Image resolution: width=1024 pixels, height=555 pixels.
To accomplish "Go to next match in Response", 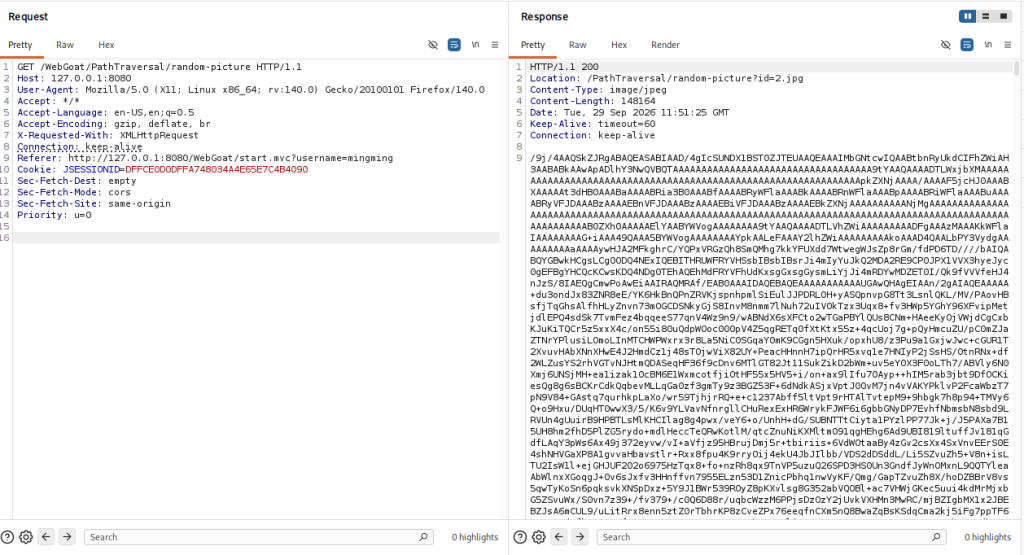I will (x=579, y=537).
